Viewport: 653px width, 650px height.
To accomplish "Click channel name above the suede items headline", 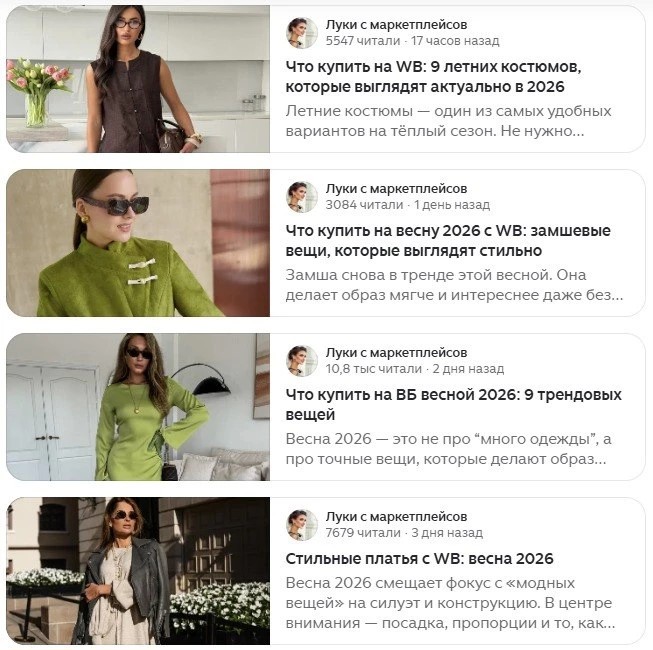I will (x=396, y=188).
